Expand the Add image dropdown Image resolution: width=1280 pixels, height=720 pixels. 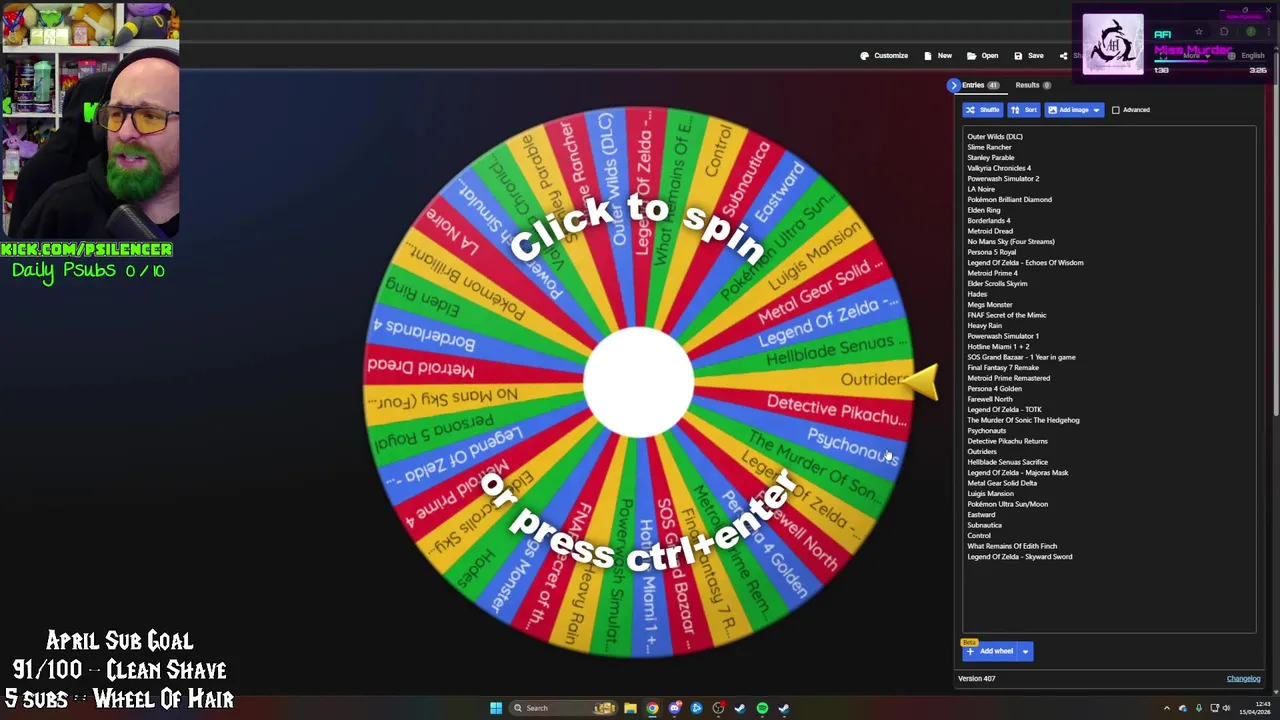coord(1096,110)
